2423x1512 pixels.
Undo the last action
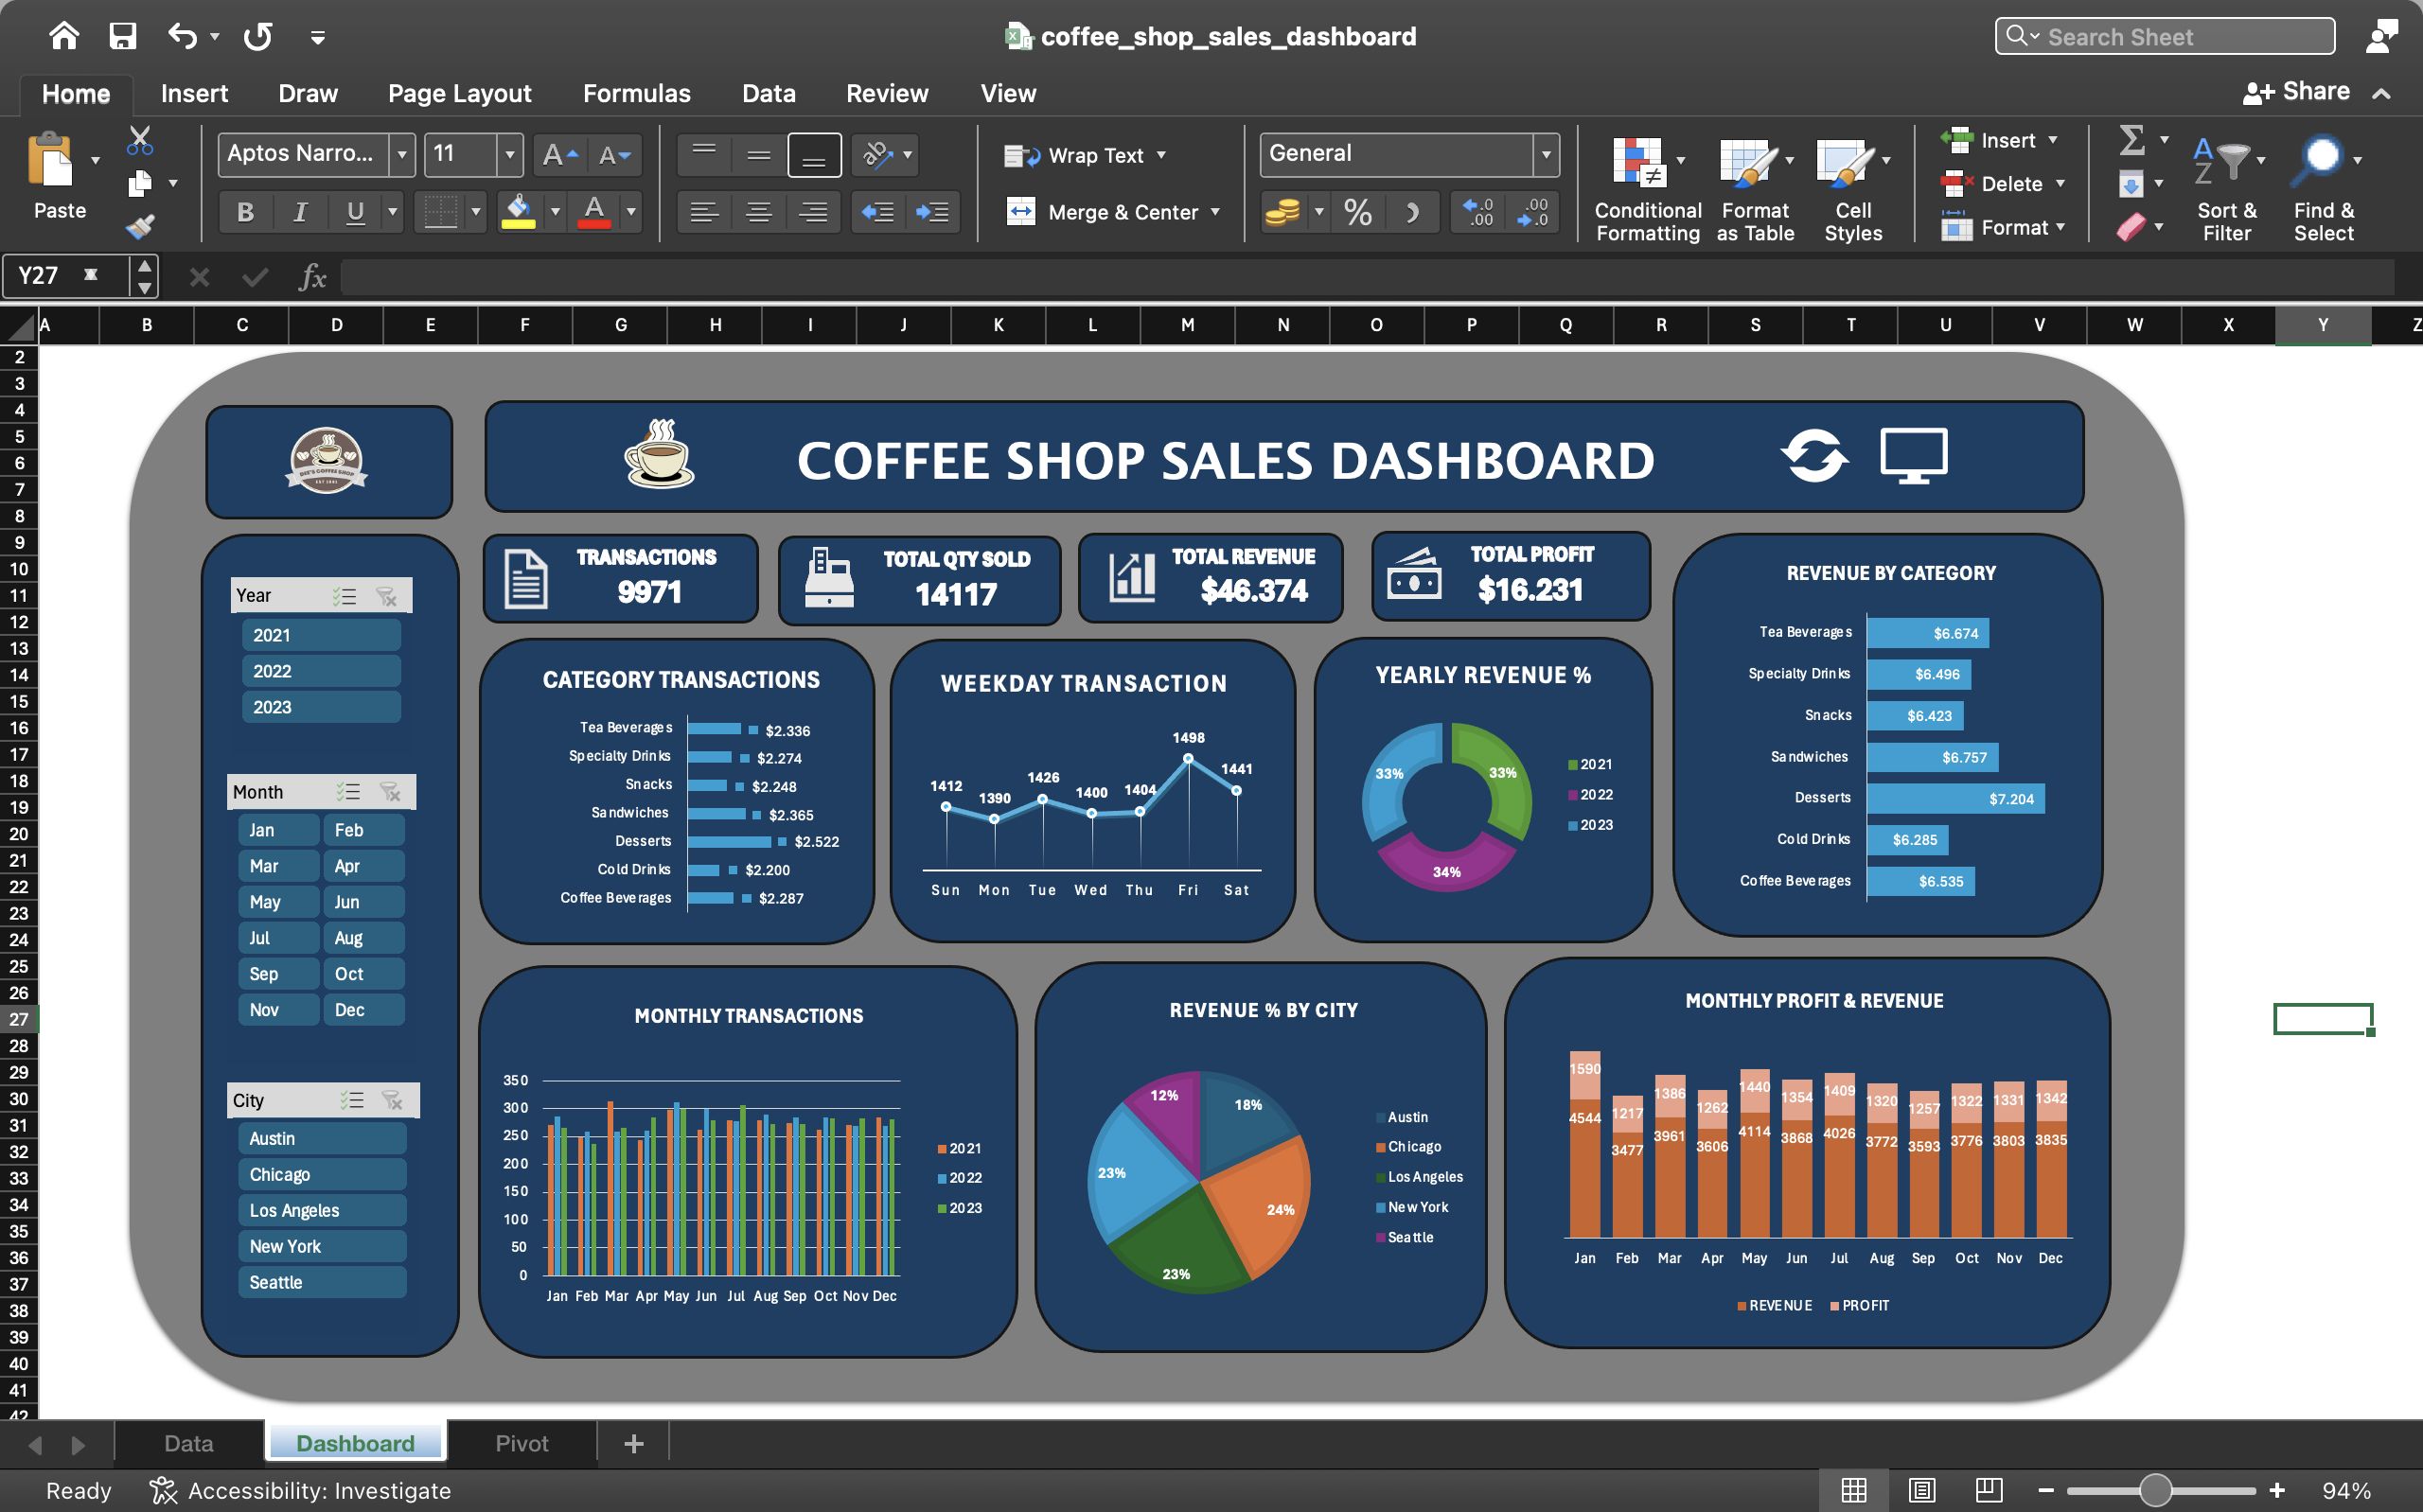tap(182, 36)
